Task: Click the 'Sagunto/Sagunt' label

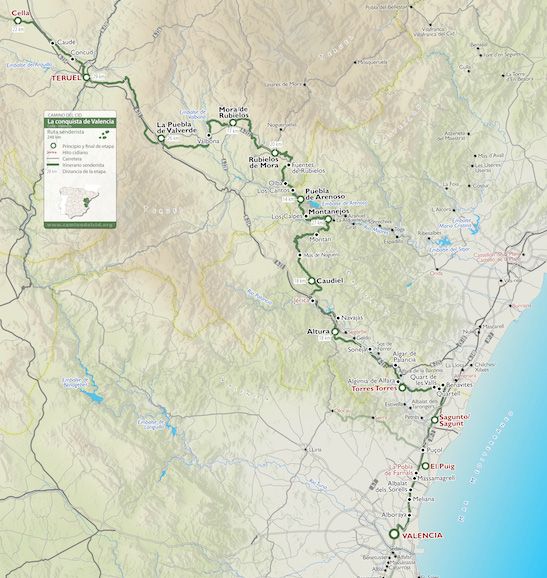Action: click(x=454, y=420)
